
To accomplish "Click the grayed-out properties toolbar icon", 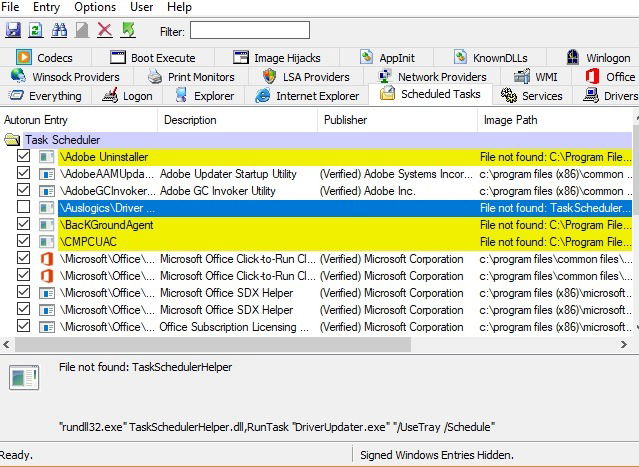I will (82, 31).
